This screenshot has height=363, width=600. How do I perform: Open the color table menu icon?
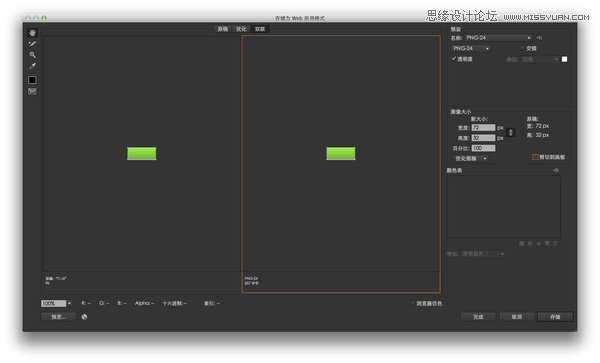point(556,170)
